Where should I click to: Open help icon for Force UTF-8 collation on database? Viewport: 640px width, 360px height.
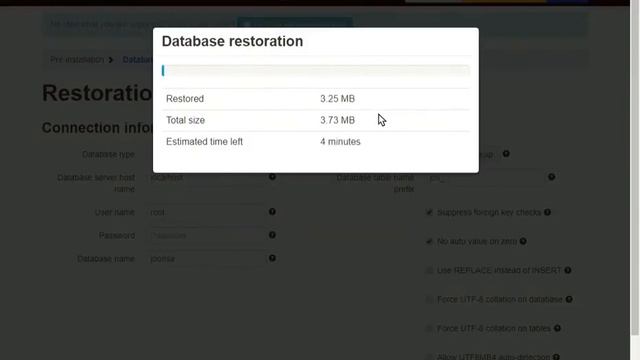[x=569, y=299]
